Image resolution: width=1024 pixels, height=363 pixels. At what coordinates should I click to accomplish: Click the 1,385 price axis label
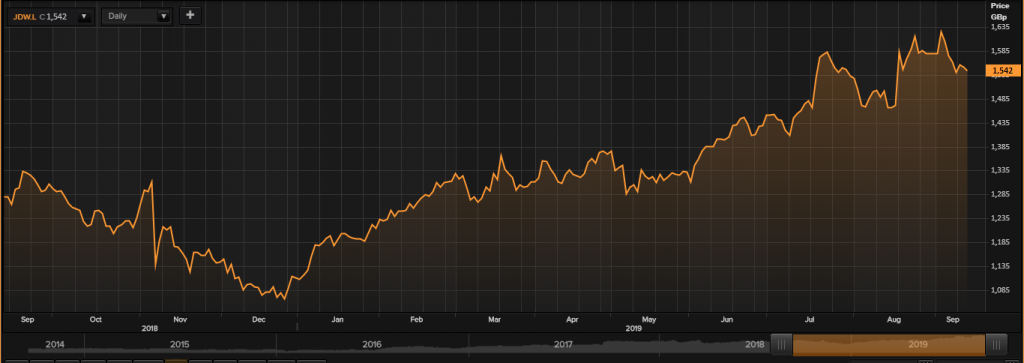[x=1000, y=148]
